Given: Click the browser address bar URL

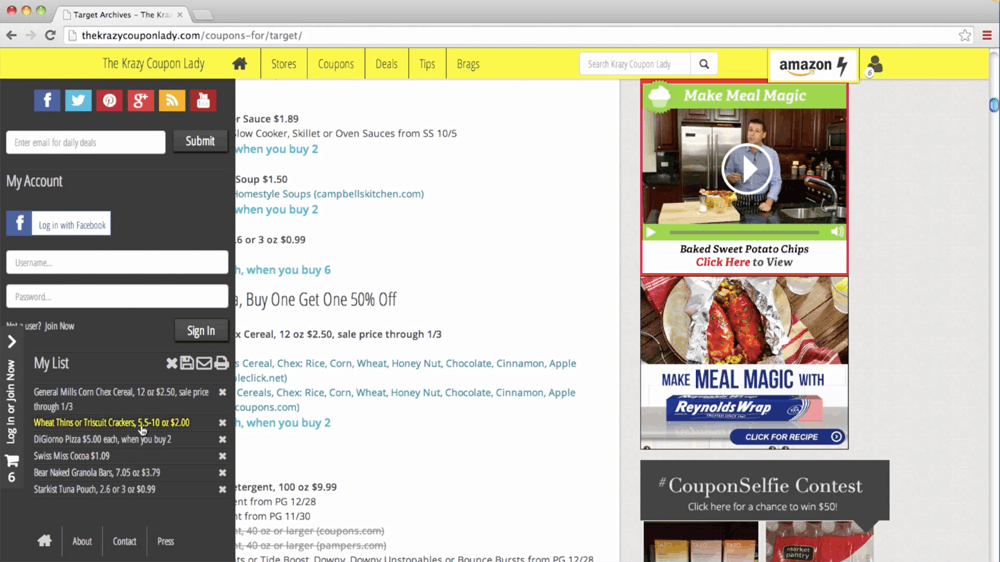Looking at the screenshot, I should 192,35.
